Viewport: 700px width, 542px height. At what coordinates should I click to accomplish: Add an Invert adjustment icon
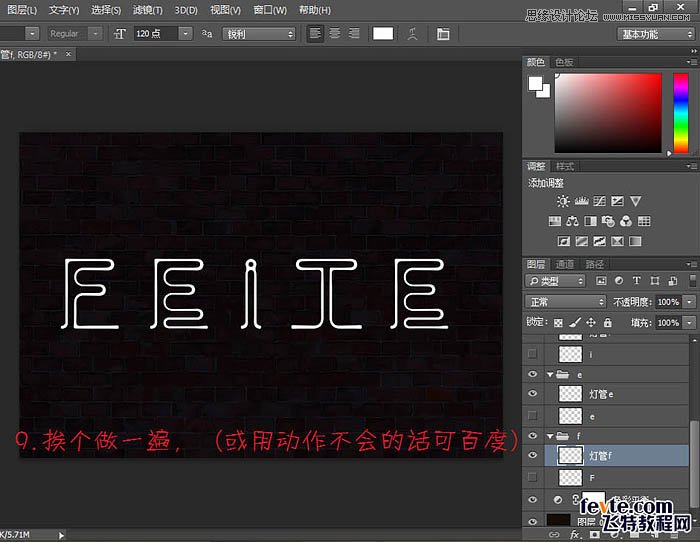[564, 242]
